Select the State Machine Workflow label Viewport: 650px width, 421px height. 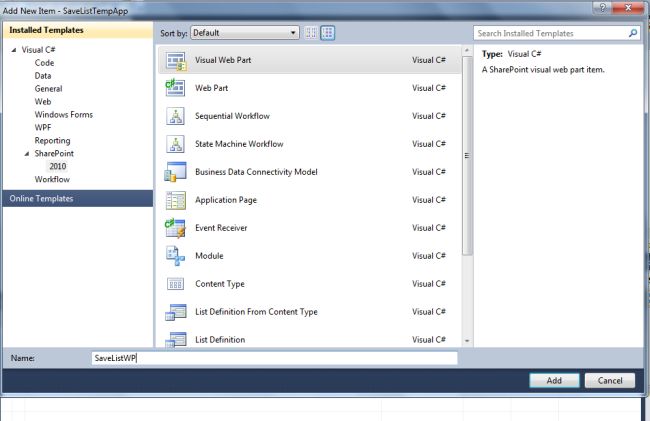point(239,144)
